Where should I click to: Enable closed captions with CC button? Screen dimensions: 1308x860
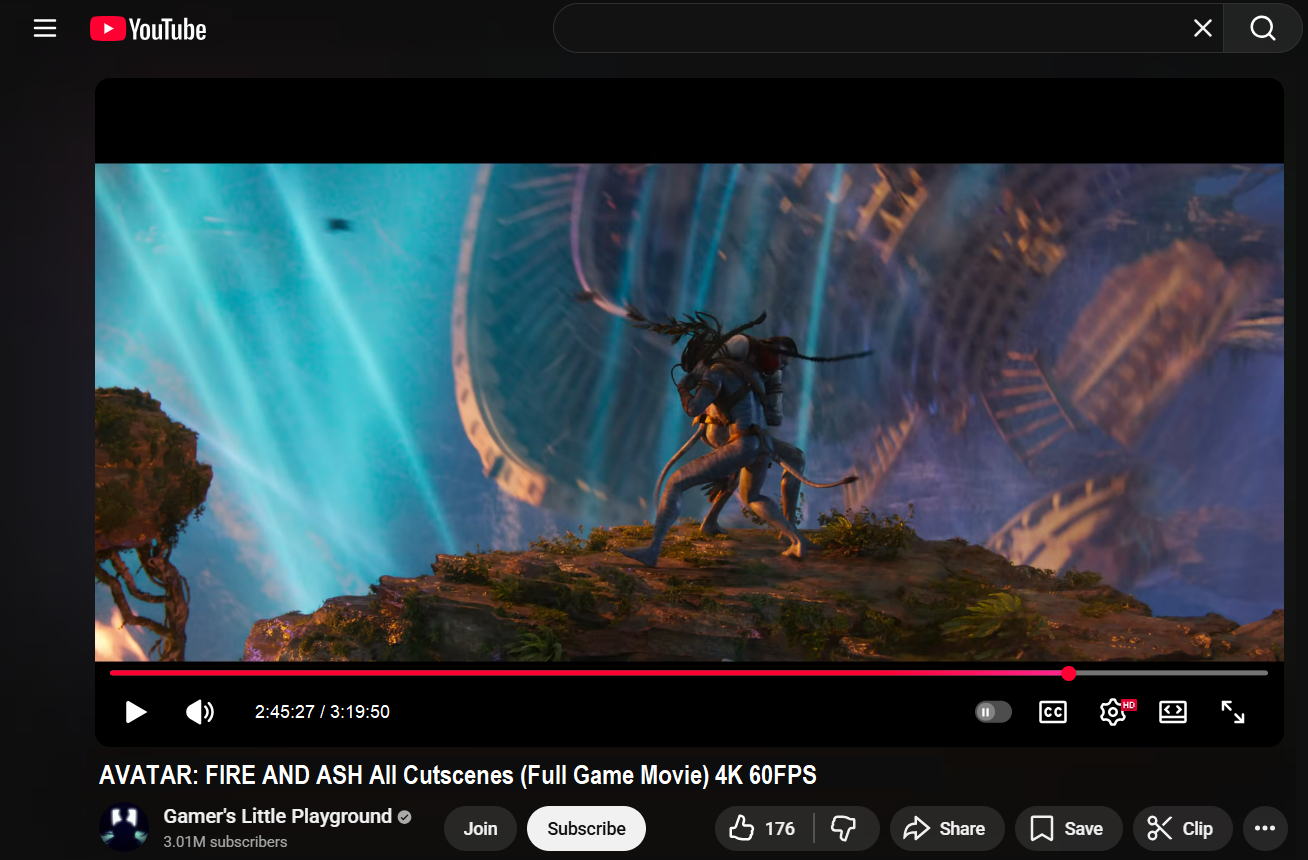click(x=1053, y=712)
